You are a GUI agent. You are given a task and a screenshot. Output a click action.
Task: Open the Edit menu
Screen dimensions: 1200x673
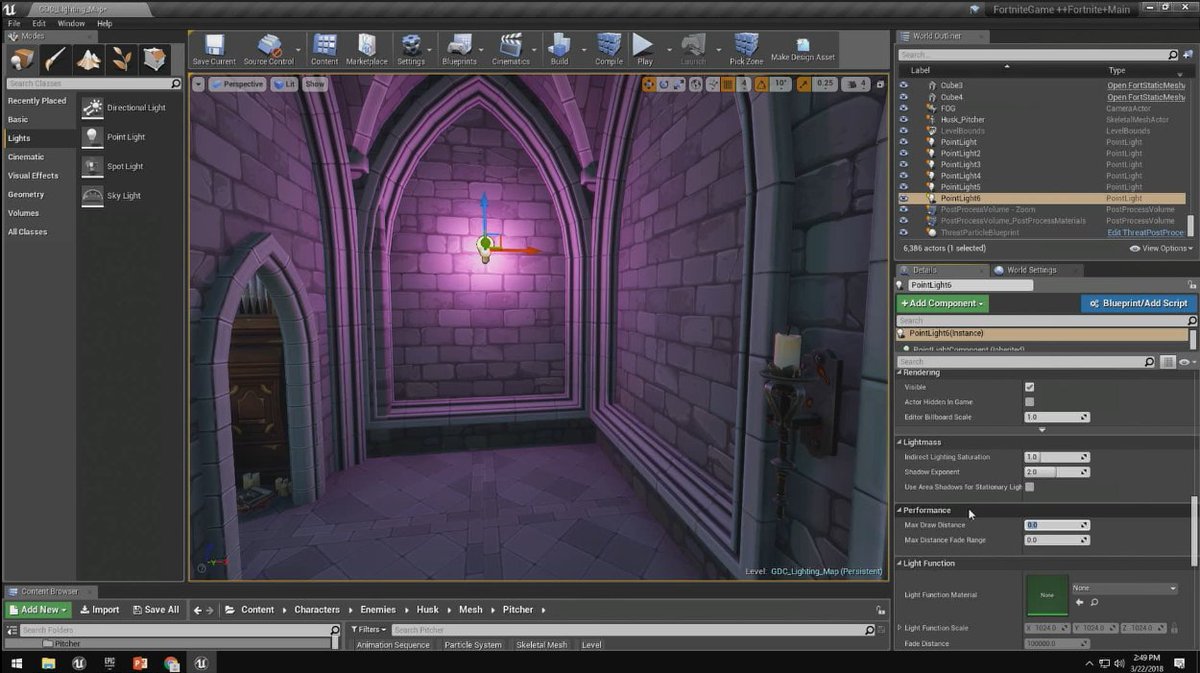click(x=39, y=23)
